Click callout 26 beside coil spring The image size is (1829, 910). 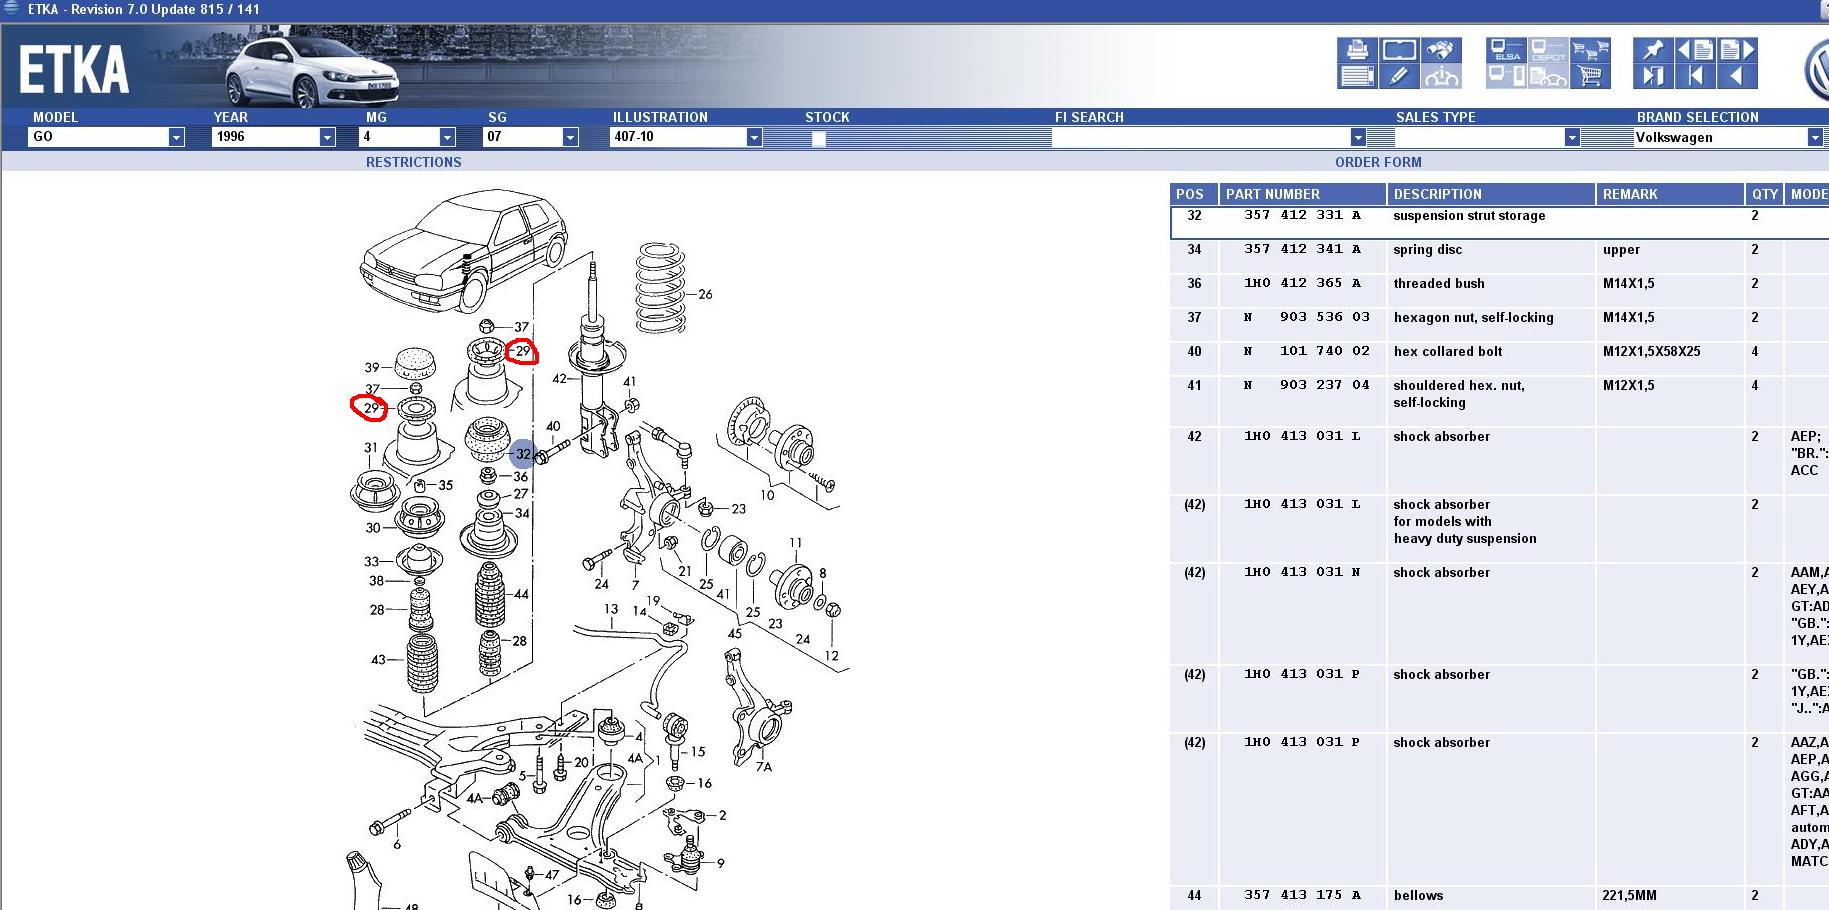(705, 294)
